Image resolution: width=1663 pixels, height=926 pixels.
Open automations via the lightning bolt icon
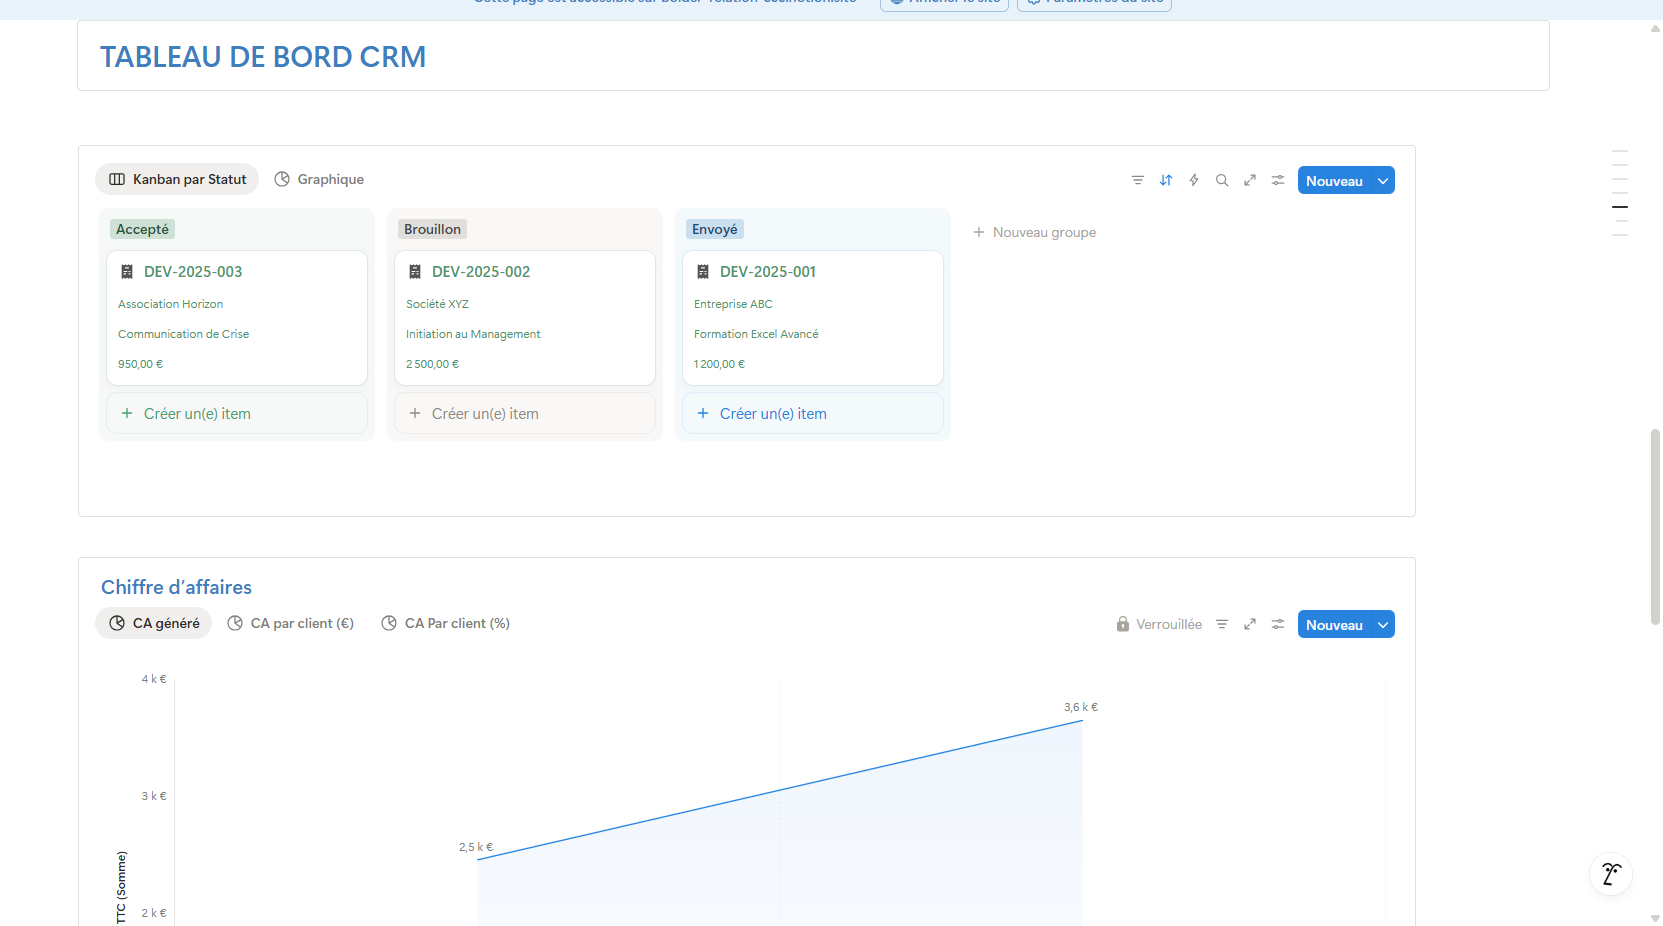[1193, 180]
